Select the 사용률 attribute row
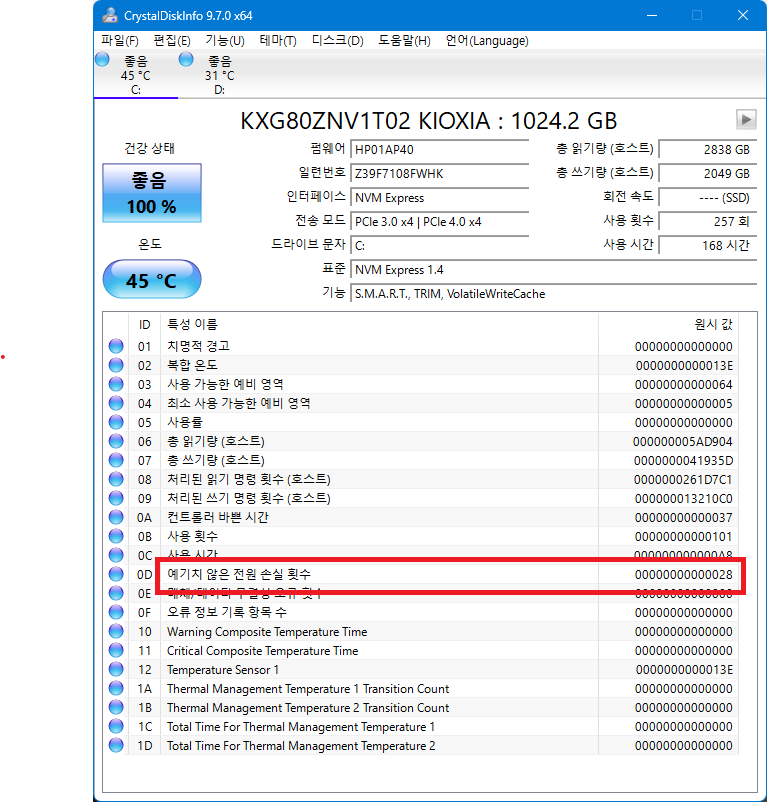Viewport: 767px width, 802px height. coord(421,422)
